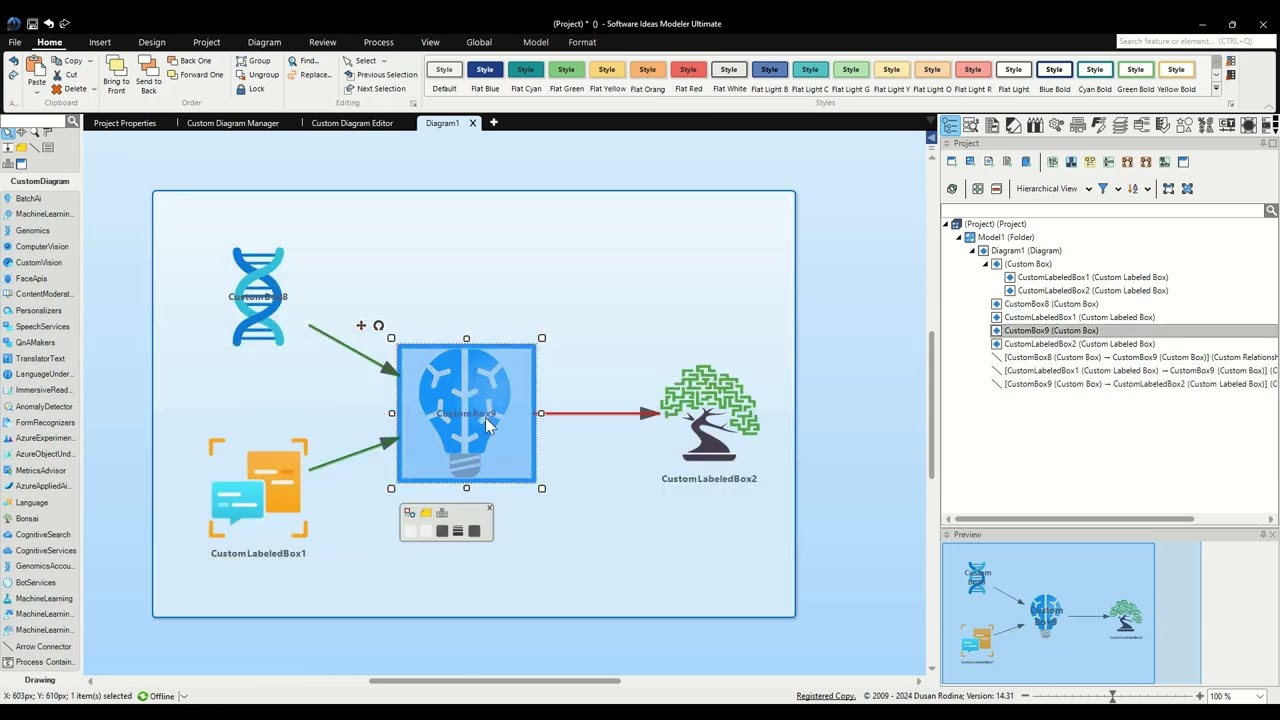Close the floating quick toolbar
Image resolution: width=1280 pixels, height=720 pixels.
click(x=489, y=508)
